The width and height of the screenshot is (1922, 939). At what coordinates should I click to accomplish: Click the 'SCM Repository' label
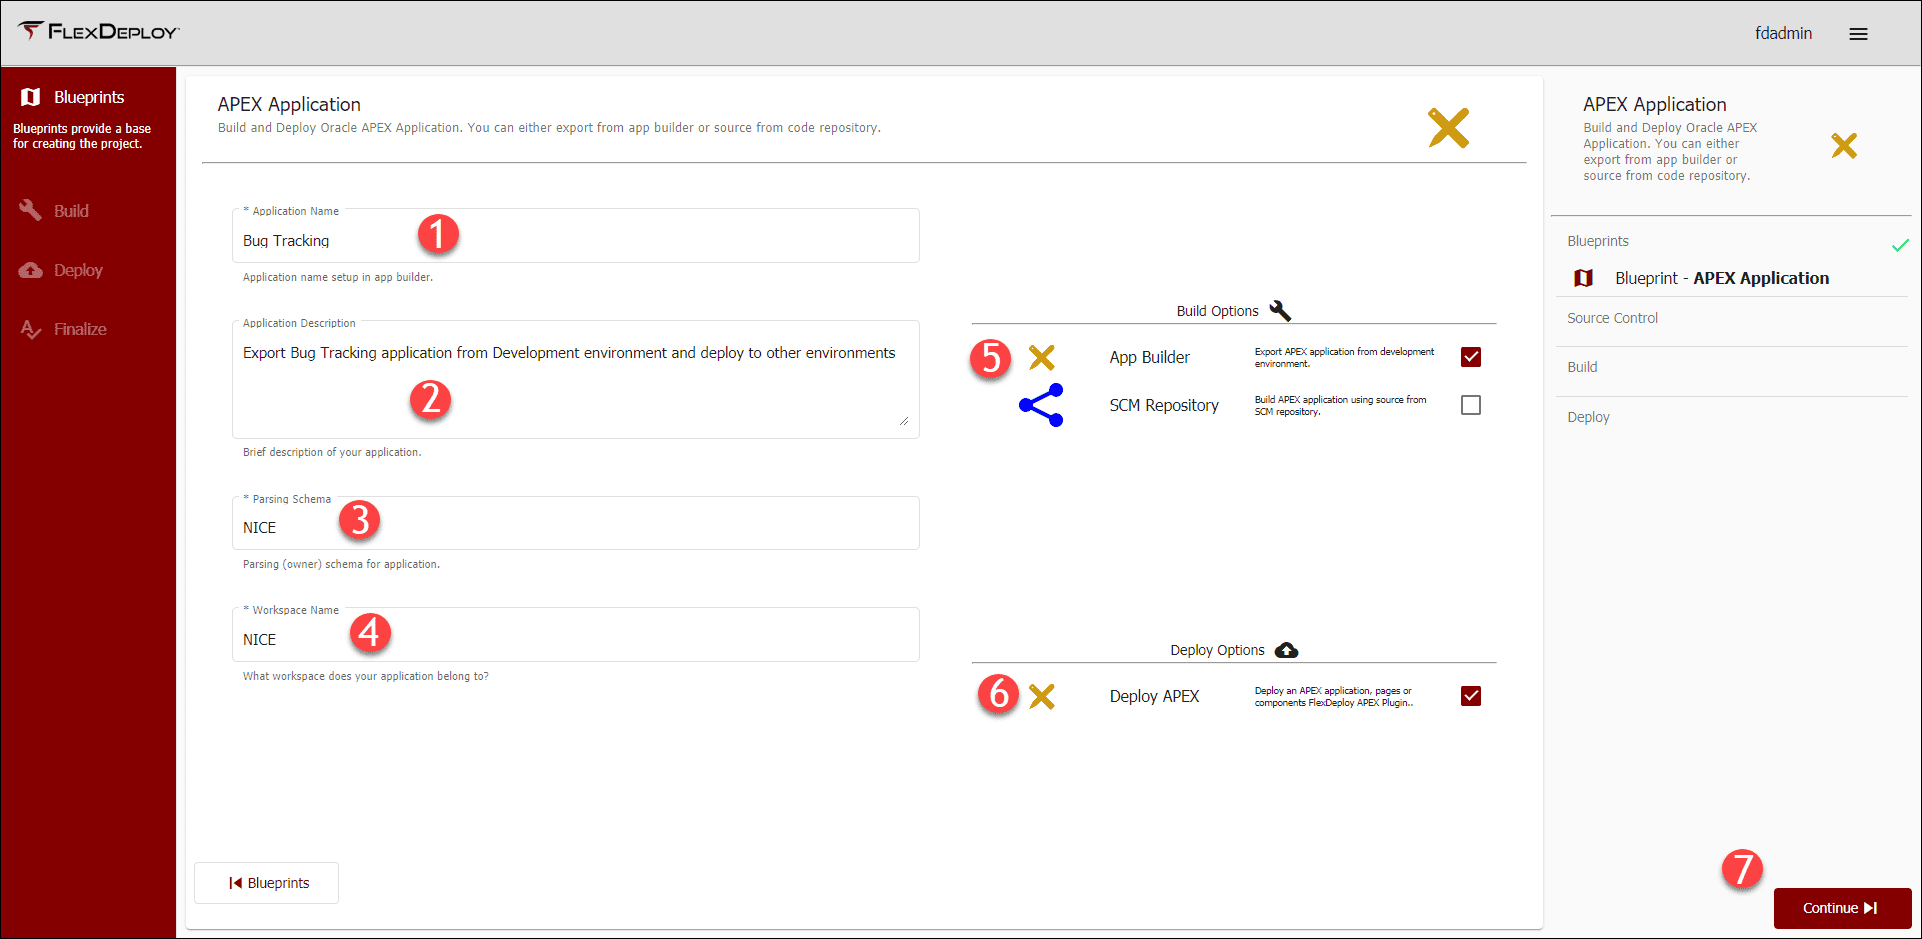tap(1164, 405)
